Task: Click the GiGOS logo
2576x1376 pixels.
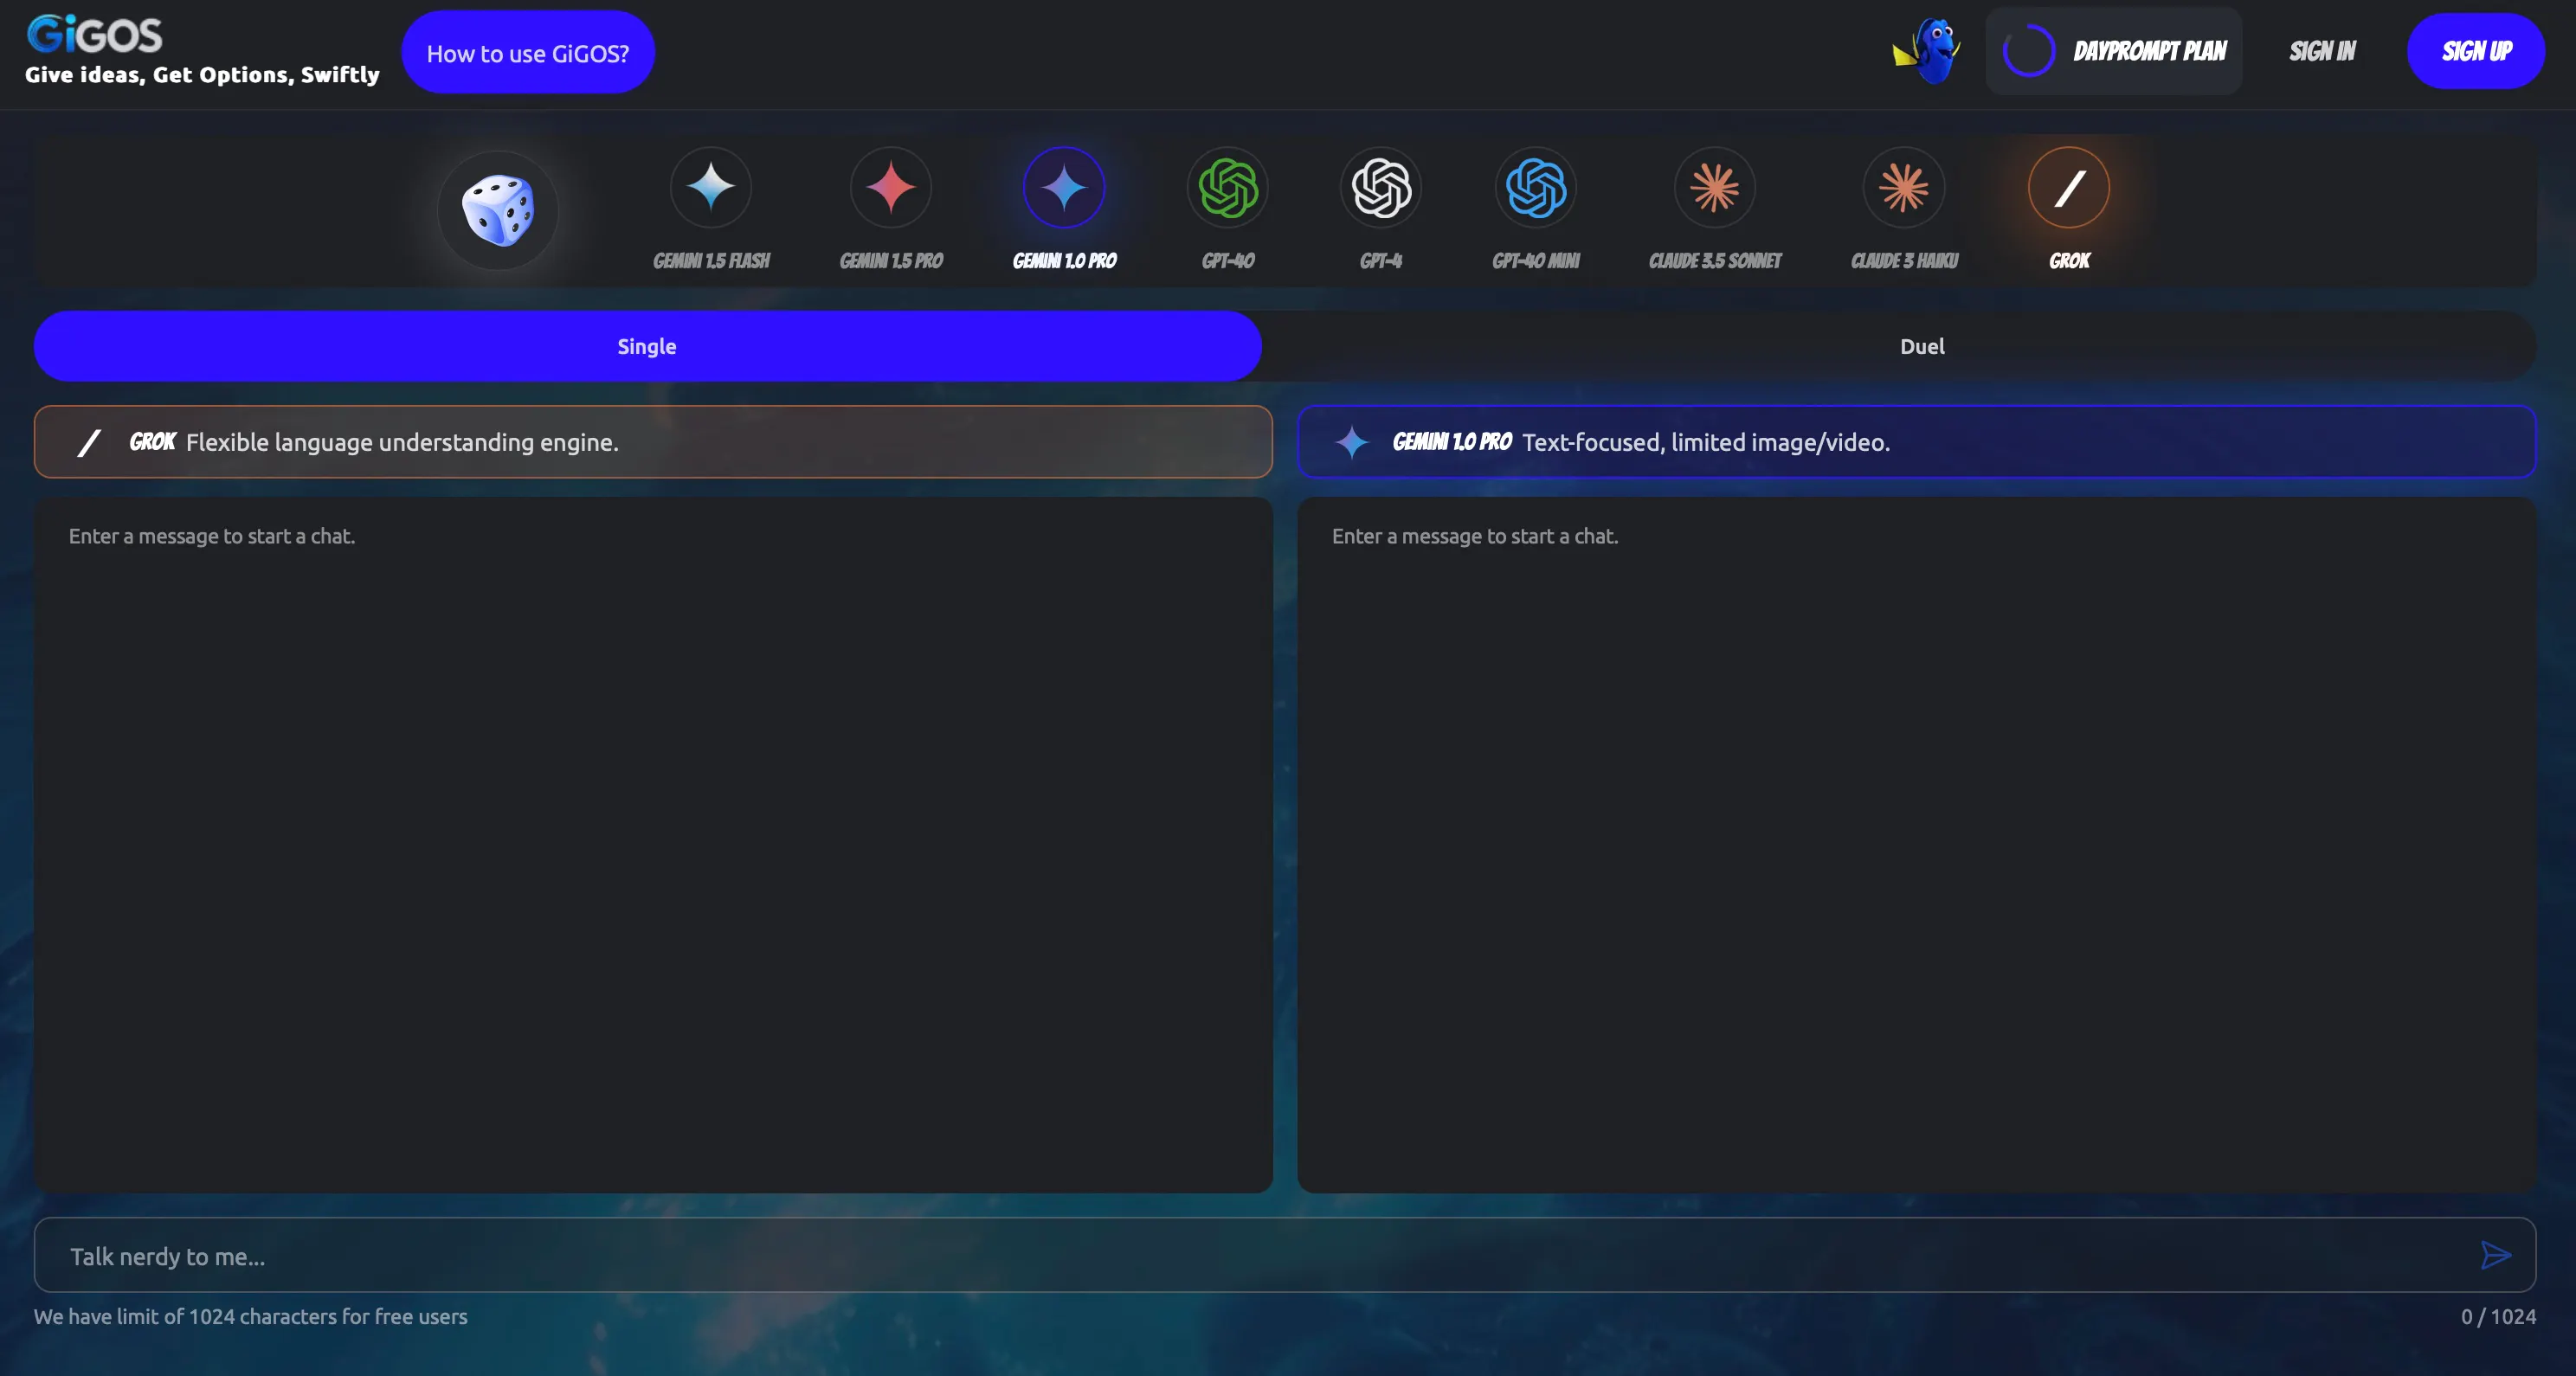Action: click(x=94, y=35)
